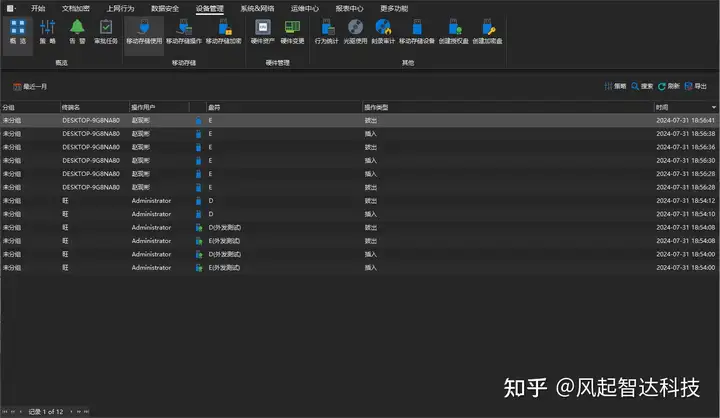Select the row timestamped 2024-07-31 18:54:10
Image resolution: width=720 pixels, height=418 pixels.
click(360, 214)
